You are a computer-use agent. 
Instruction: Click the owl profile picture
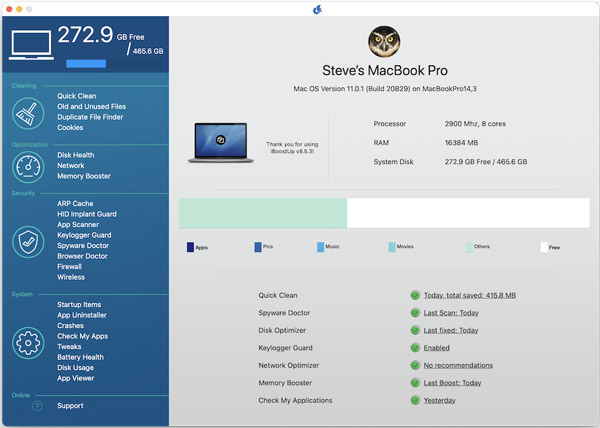[x=384, y=42]
